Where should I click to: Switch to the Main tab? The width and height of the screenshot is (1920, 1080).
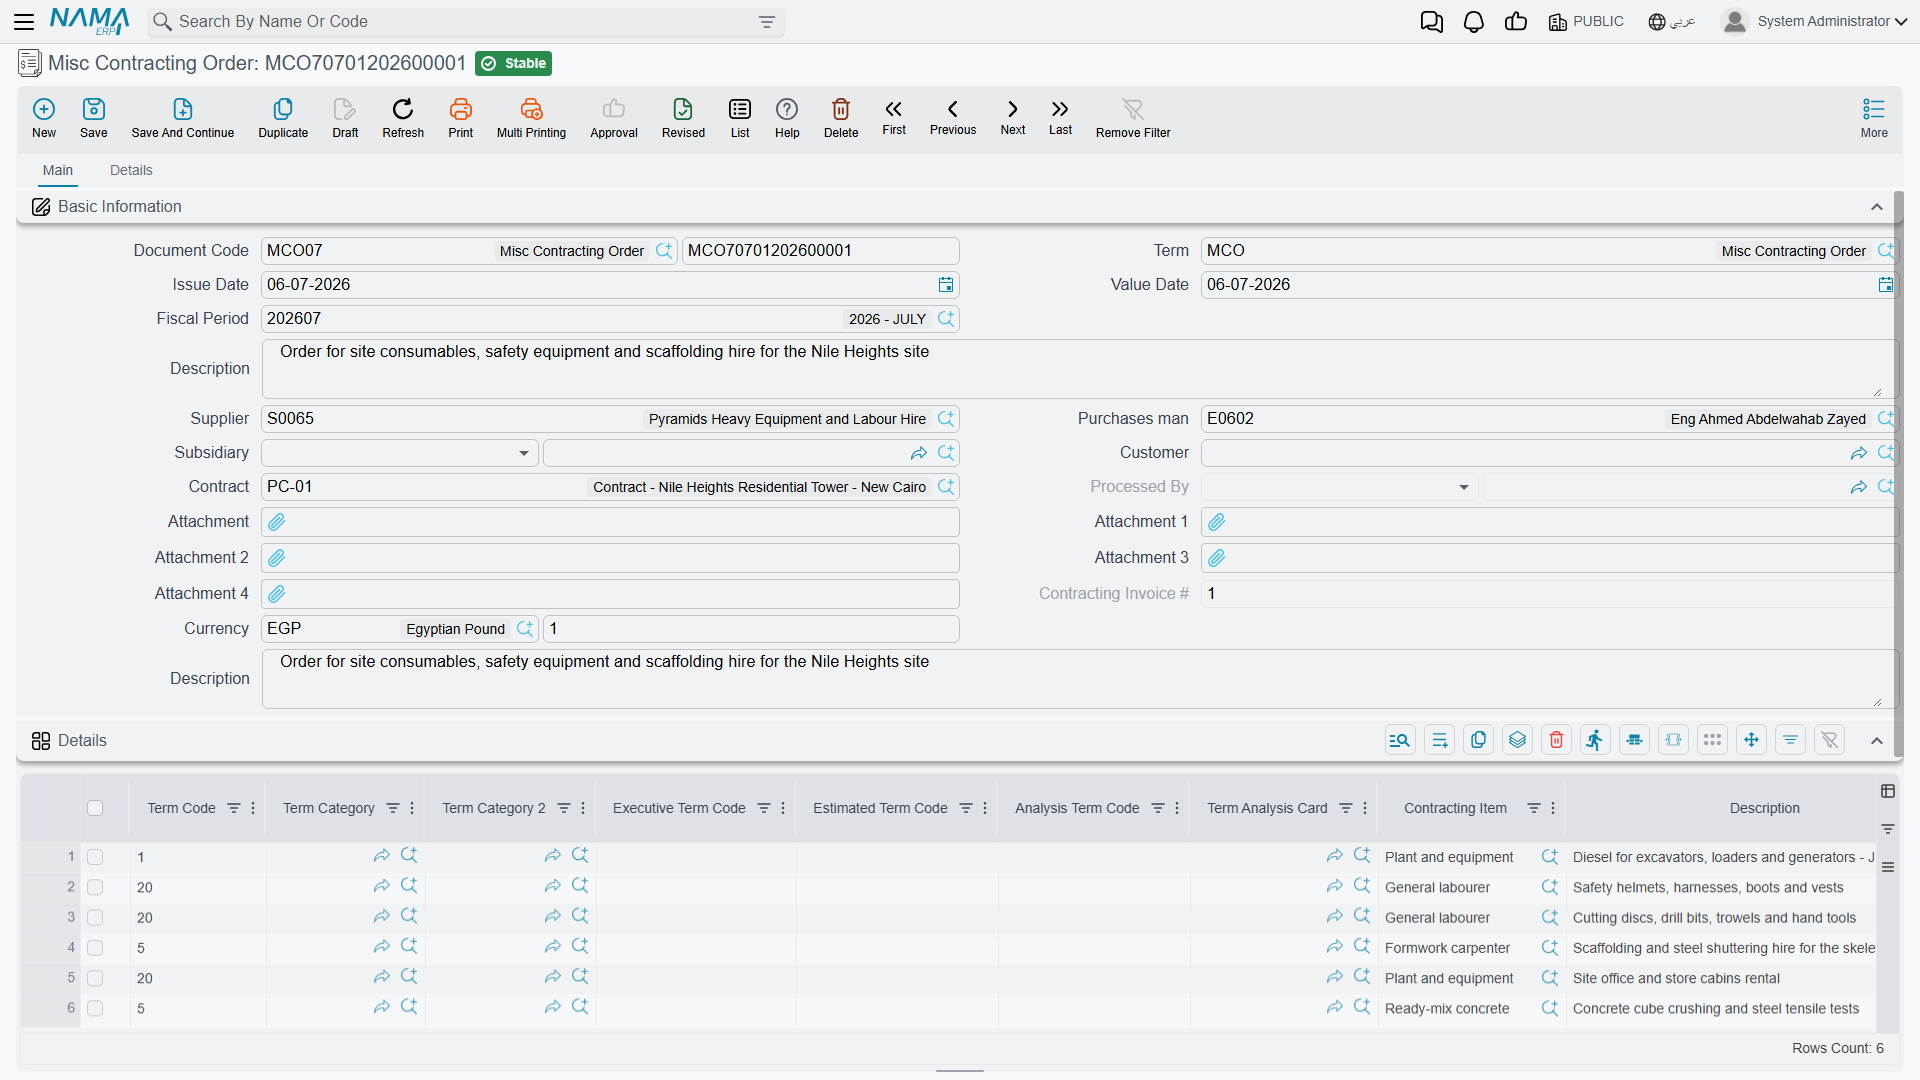click(58, 170)
